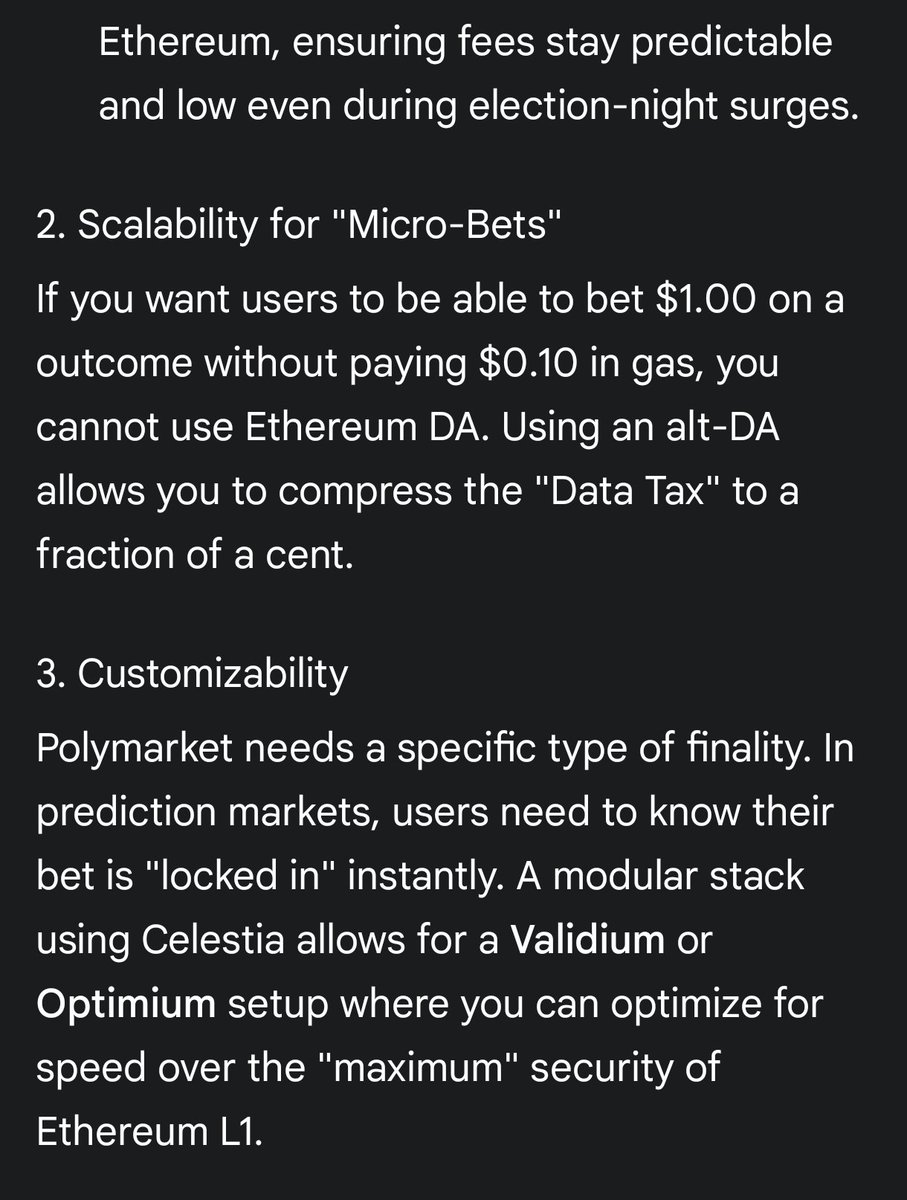Click "Ethereum L1." at the end
Viewport: 907px width, 1200px height.
pyautogui.click(x=148, y=1132)
